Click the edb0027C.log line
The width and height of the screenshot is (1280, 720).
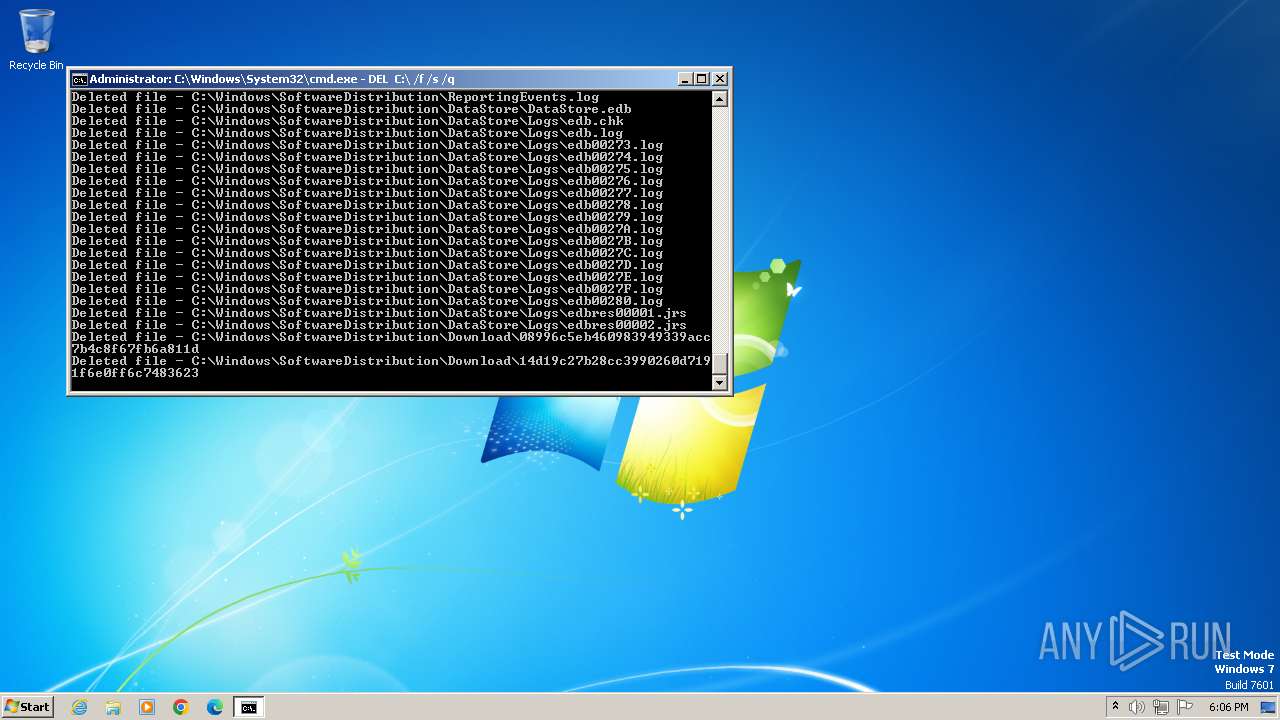[367, 253]
